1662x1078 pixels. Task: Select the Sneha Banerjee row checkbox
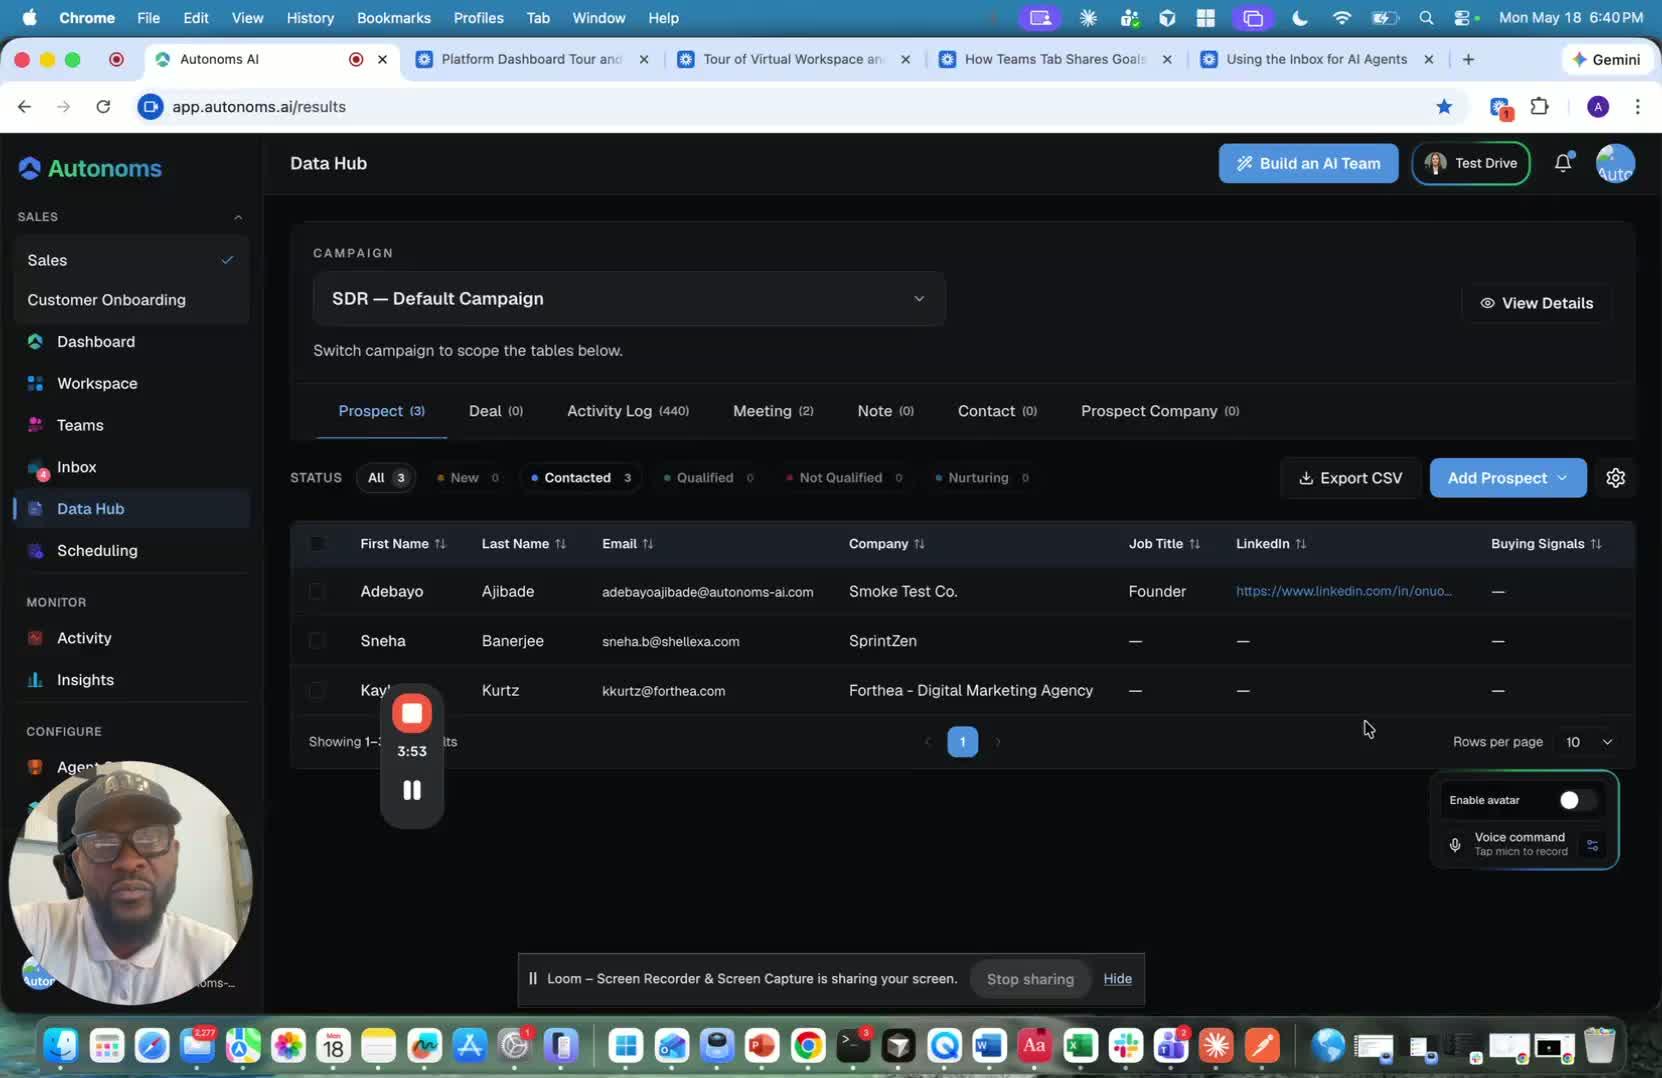[x=317, y=641]
